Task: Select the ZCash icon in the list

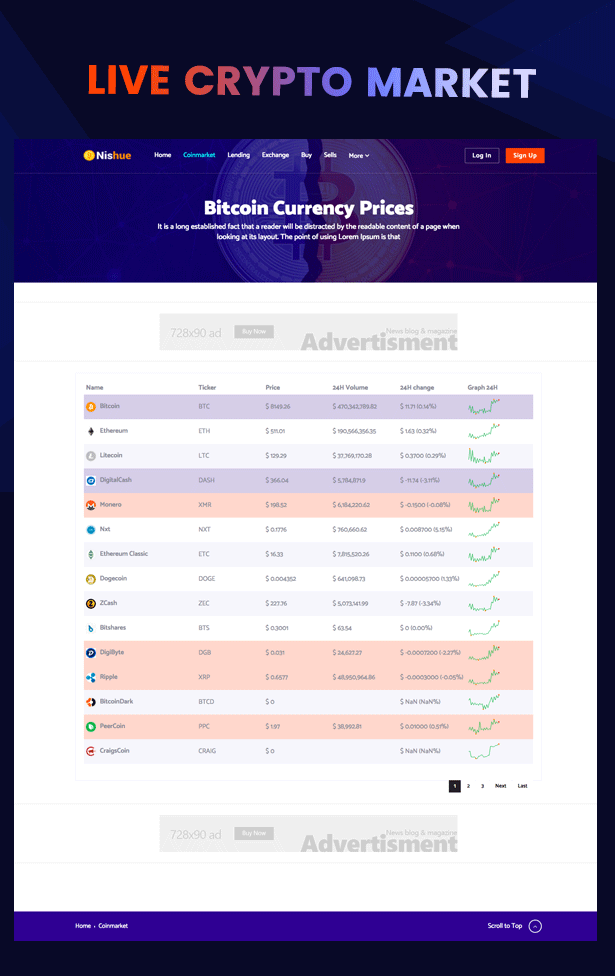Action: pos(89,603)
